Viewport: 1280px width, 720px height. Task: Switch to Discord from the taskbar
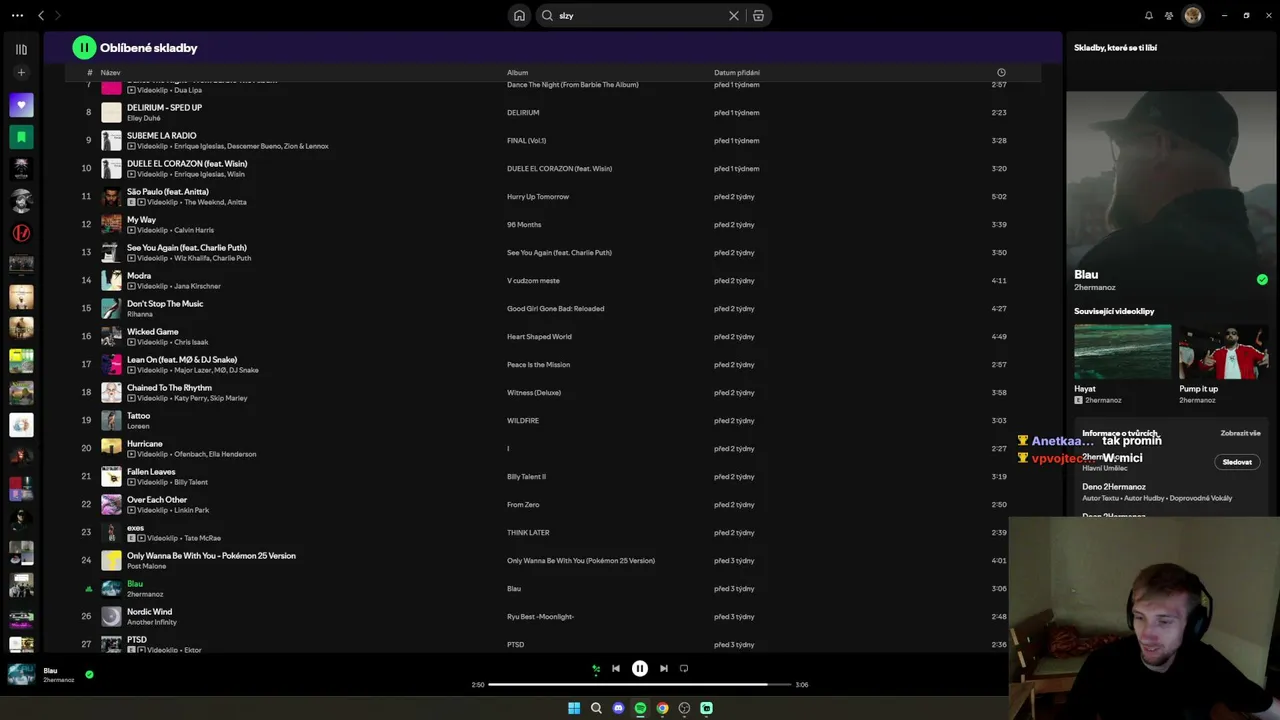[618, 708]
